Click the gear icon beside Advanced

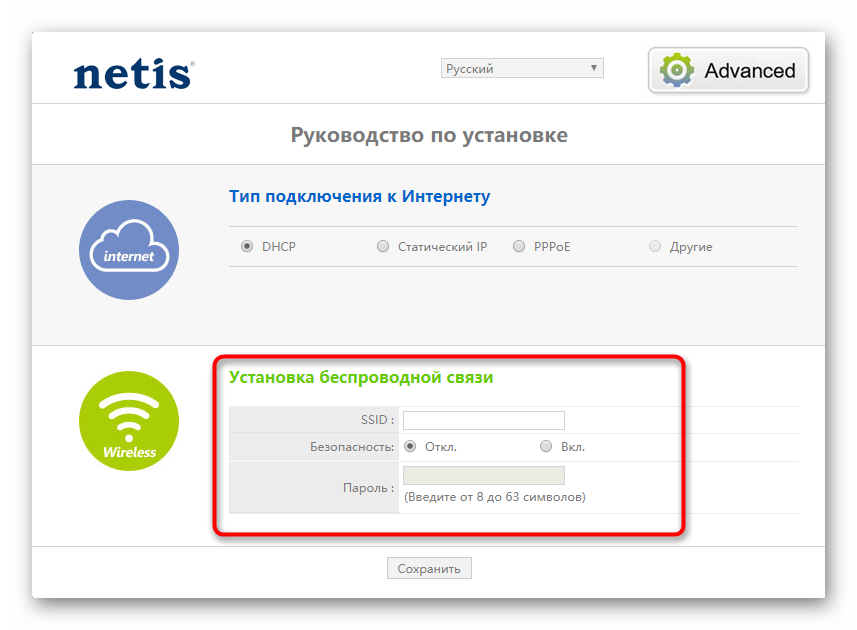[x=677, y=70]
